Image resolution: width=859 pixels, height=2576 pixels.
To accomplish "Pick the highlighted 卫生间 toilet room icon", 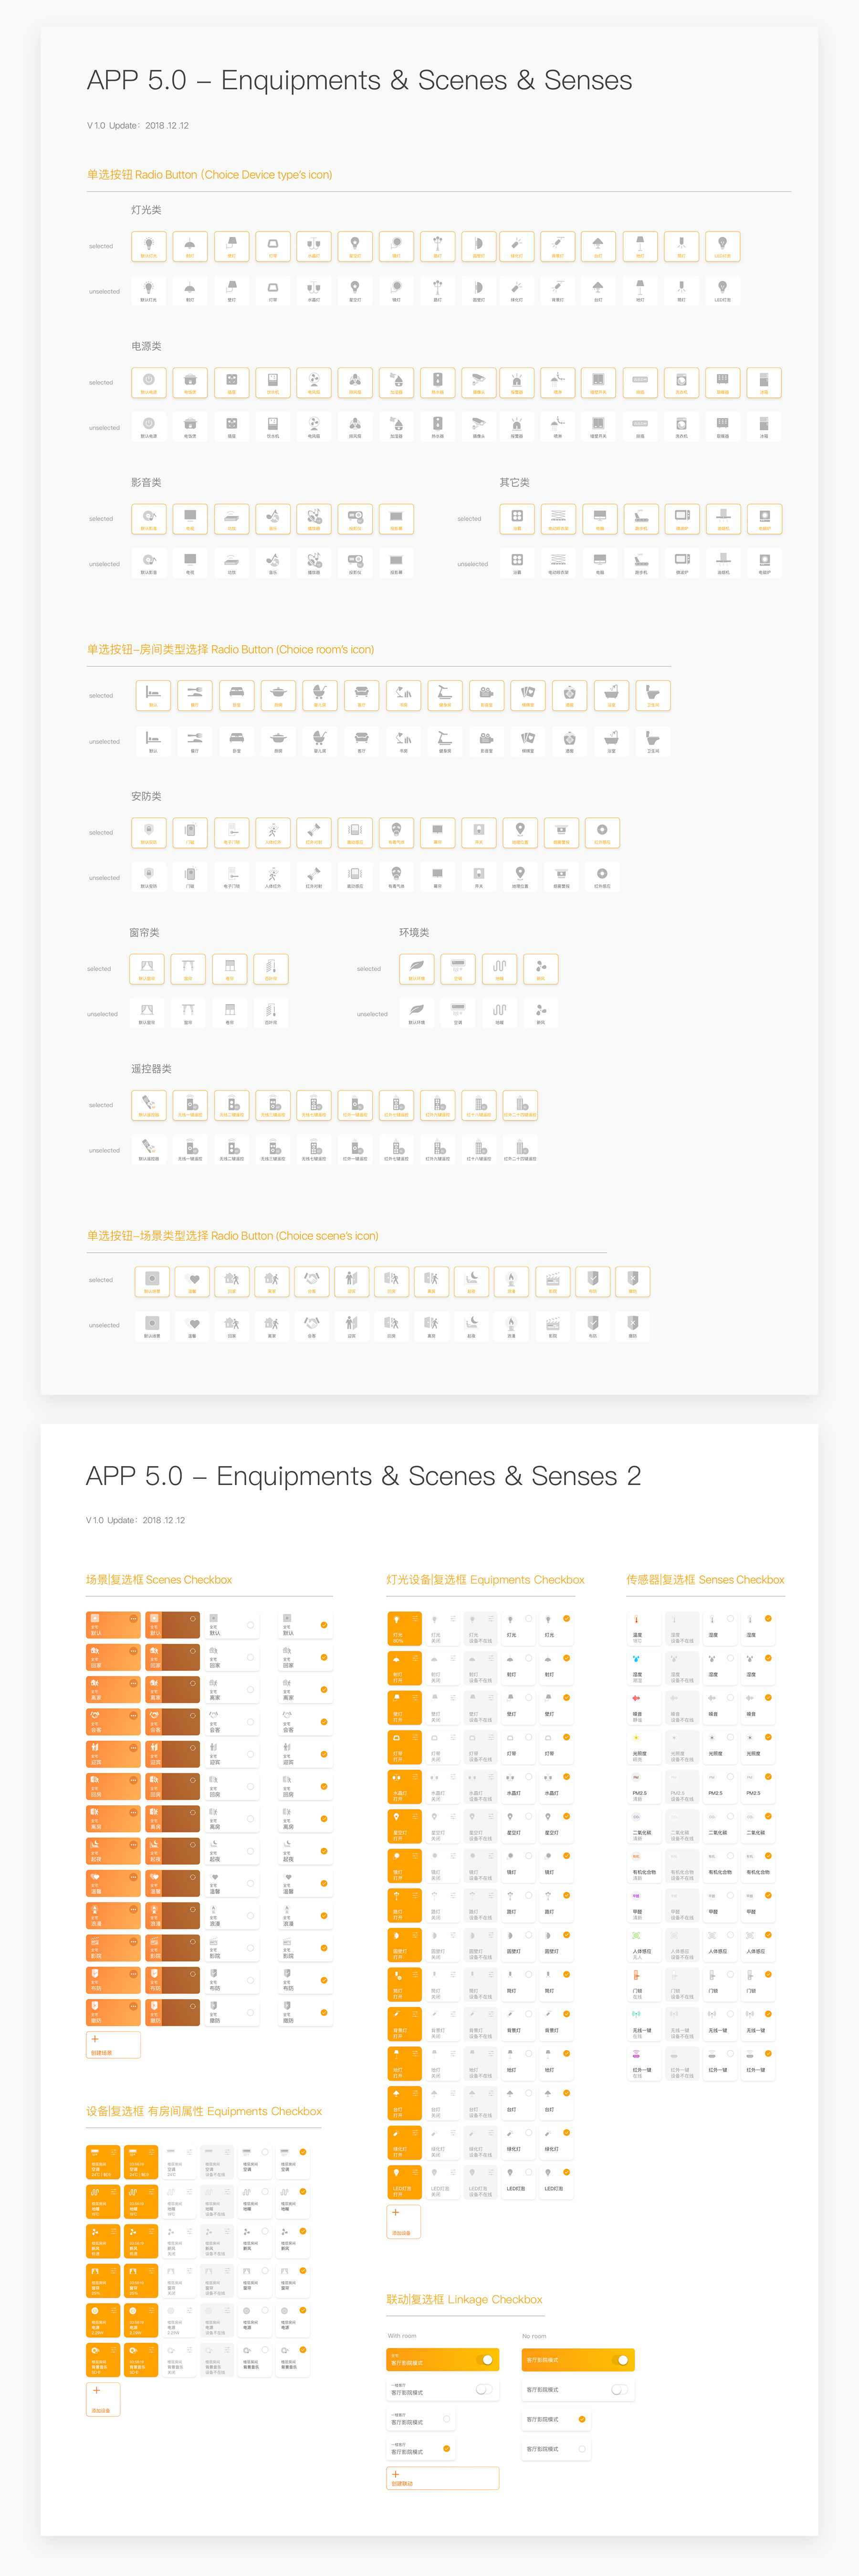I will (x=653, y=695).
